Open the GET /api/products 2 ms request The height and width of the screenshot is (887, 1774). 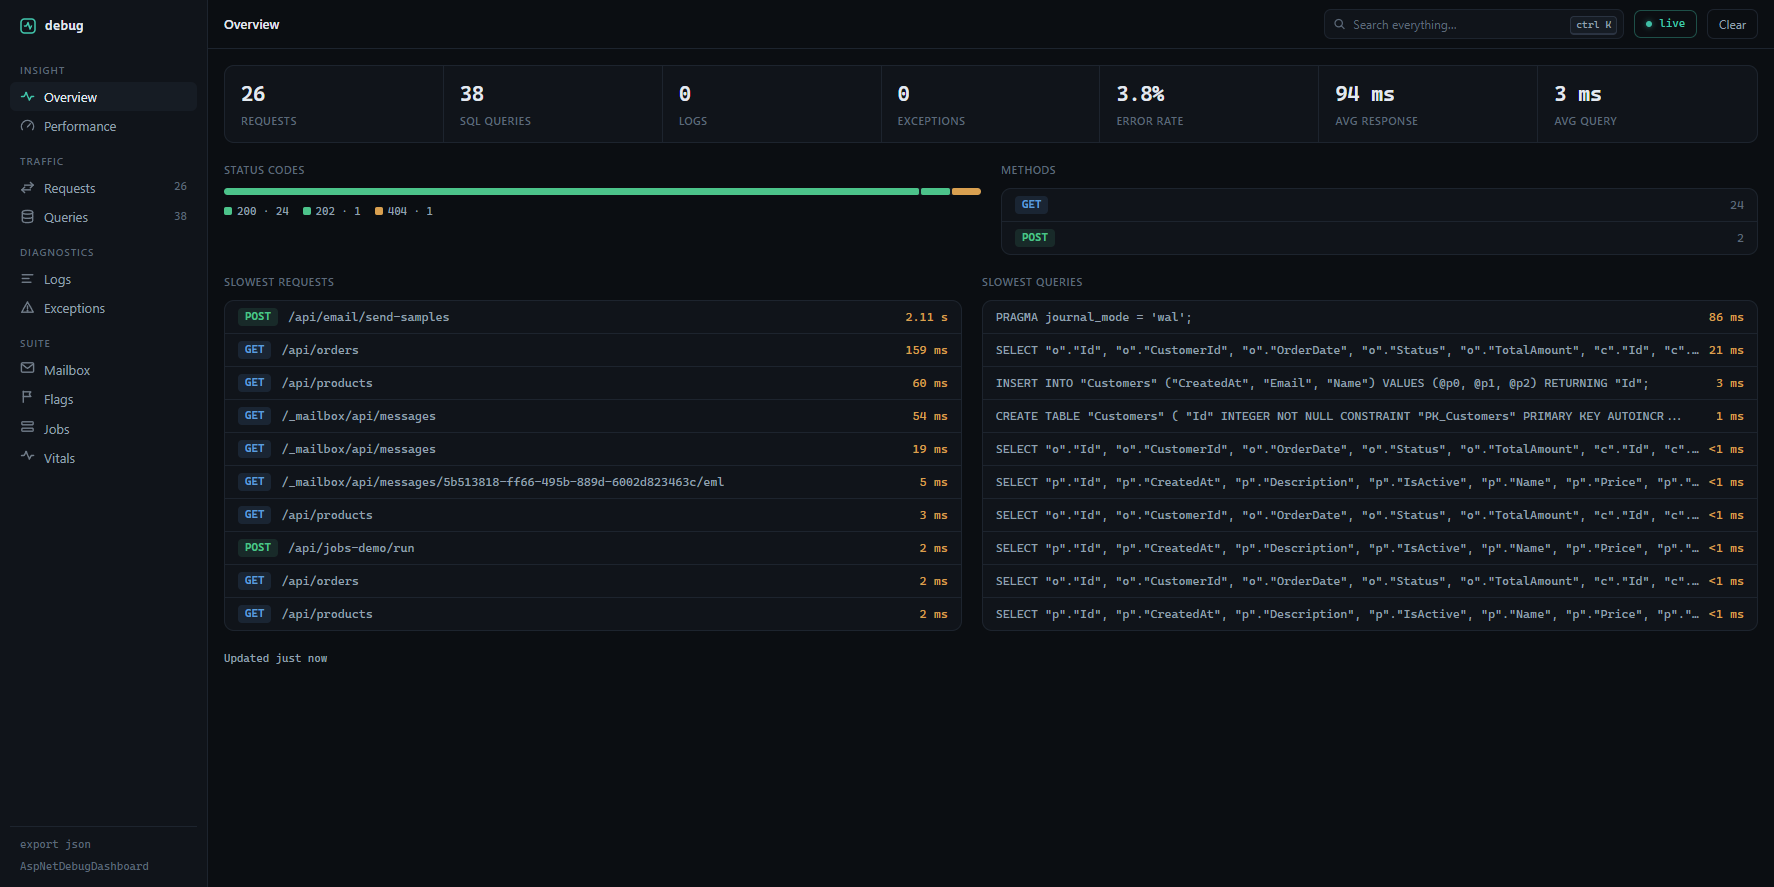coord(593,614)
